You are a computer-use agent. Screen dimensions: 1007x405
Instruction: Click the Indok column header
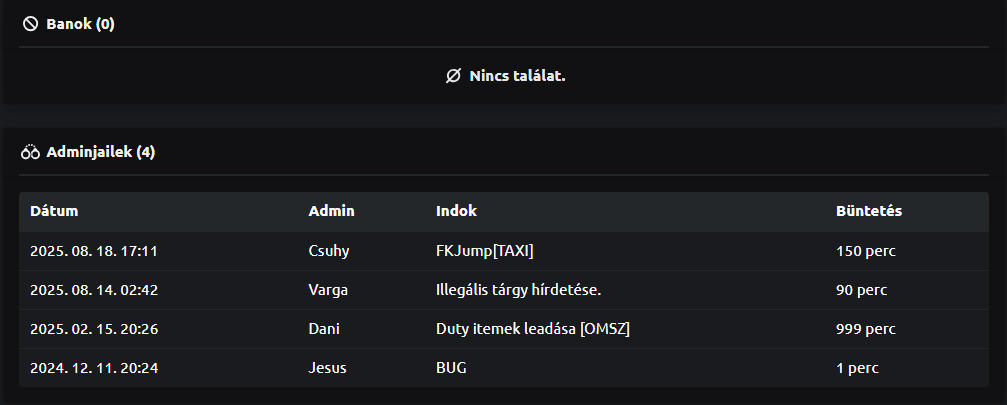(x=456, y=211)
